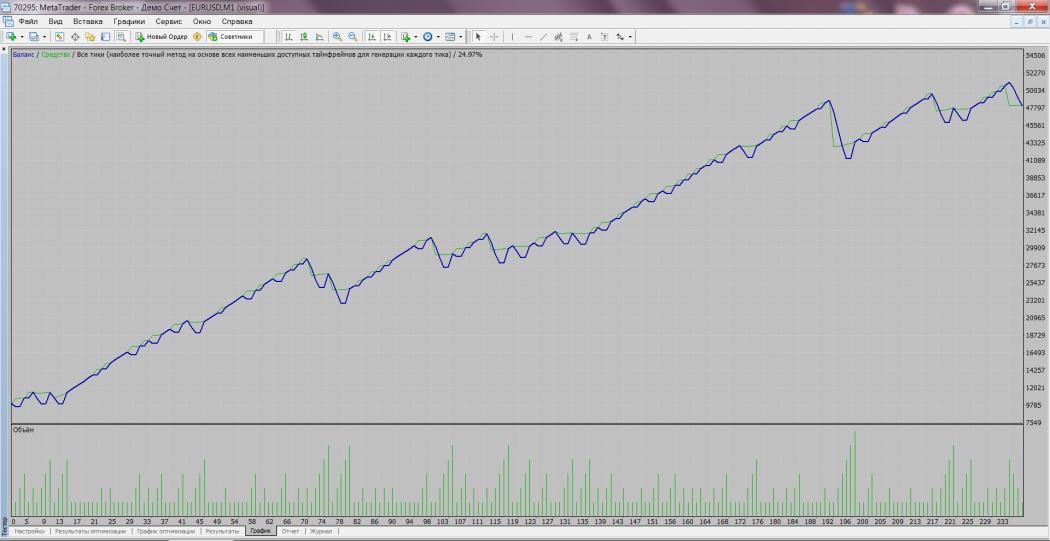This screenshot has height=541, width=1050.
Task: Switch chart to bar chart mode
Action: tap(288, 36)
